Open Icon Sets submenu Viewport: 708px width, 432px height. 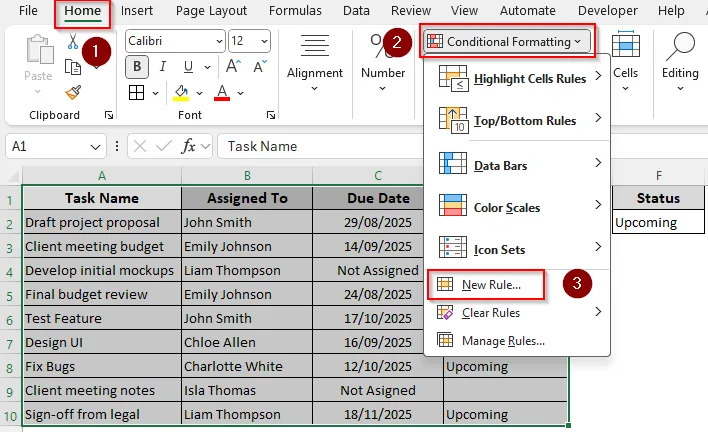517,249
